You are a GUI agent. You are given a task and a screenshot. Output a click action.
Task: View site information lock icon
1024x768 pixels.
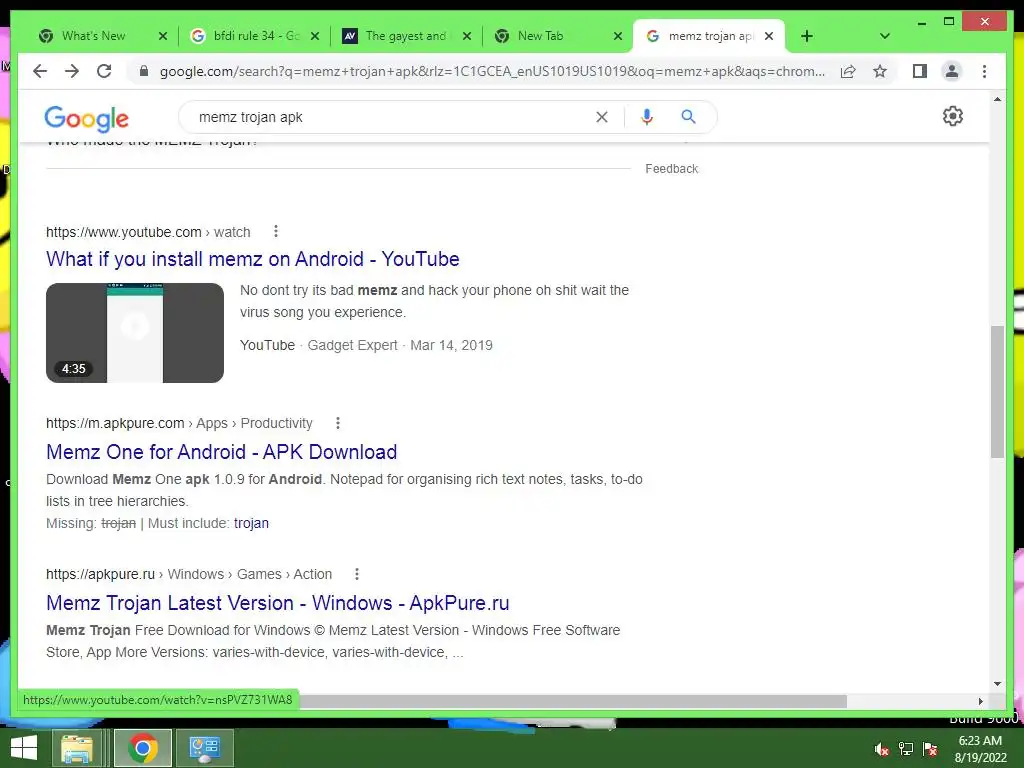pyautogui.click(x=144, y=71)
